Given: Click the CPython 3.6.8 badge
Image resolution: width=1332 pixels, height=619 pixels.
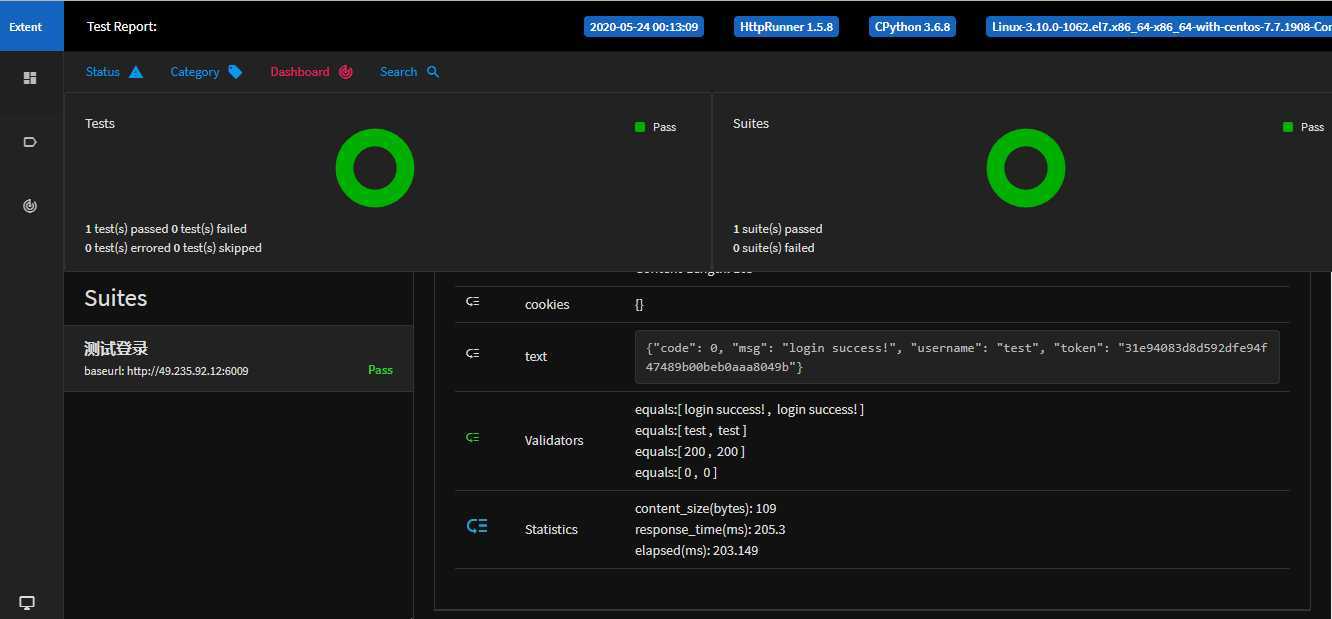Looking at the screenshot, I should coord(912,27).
